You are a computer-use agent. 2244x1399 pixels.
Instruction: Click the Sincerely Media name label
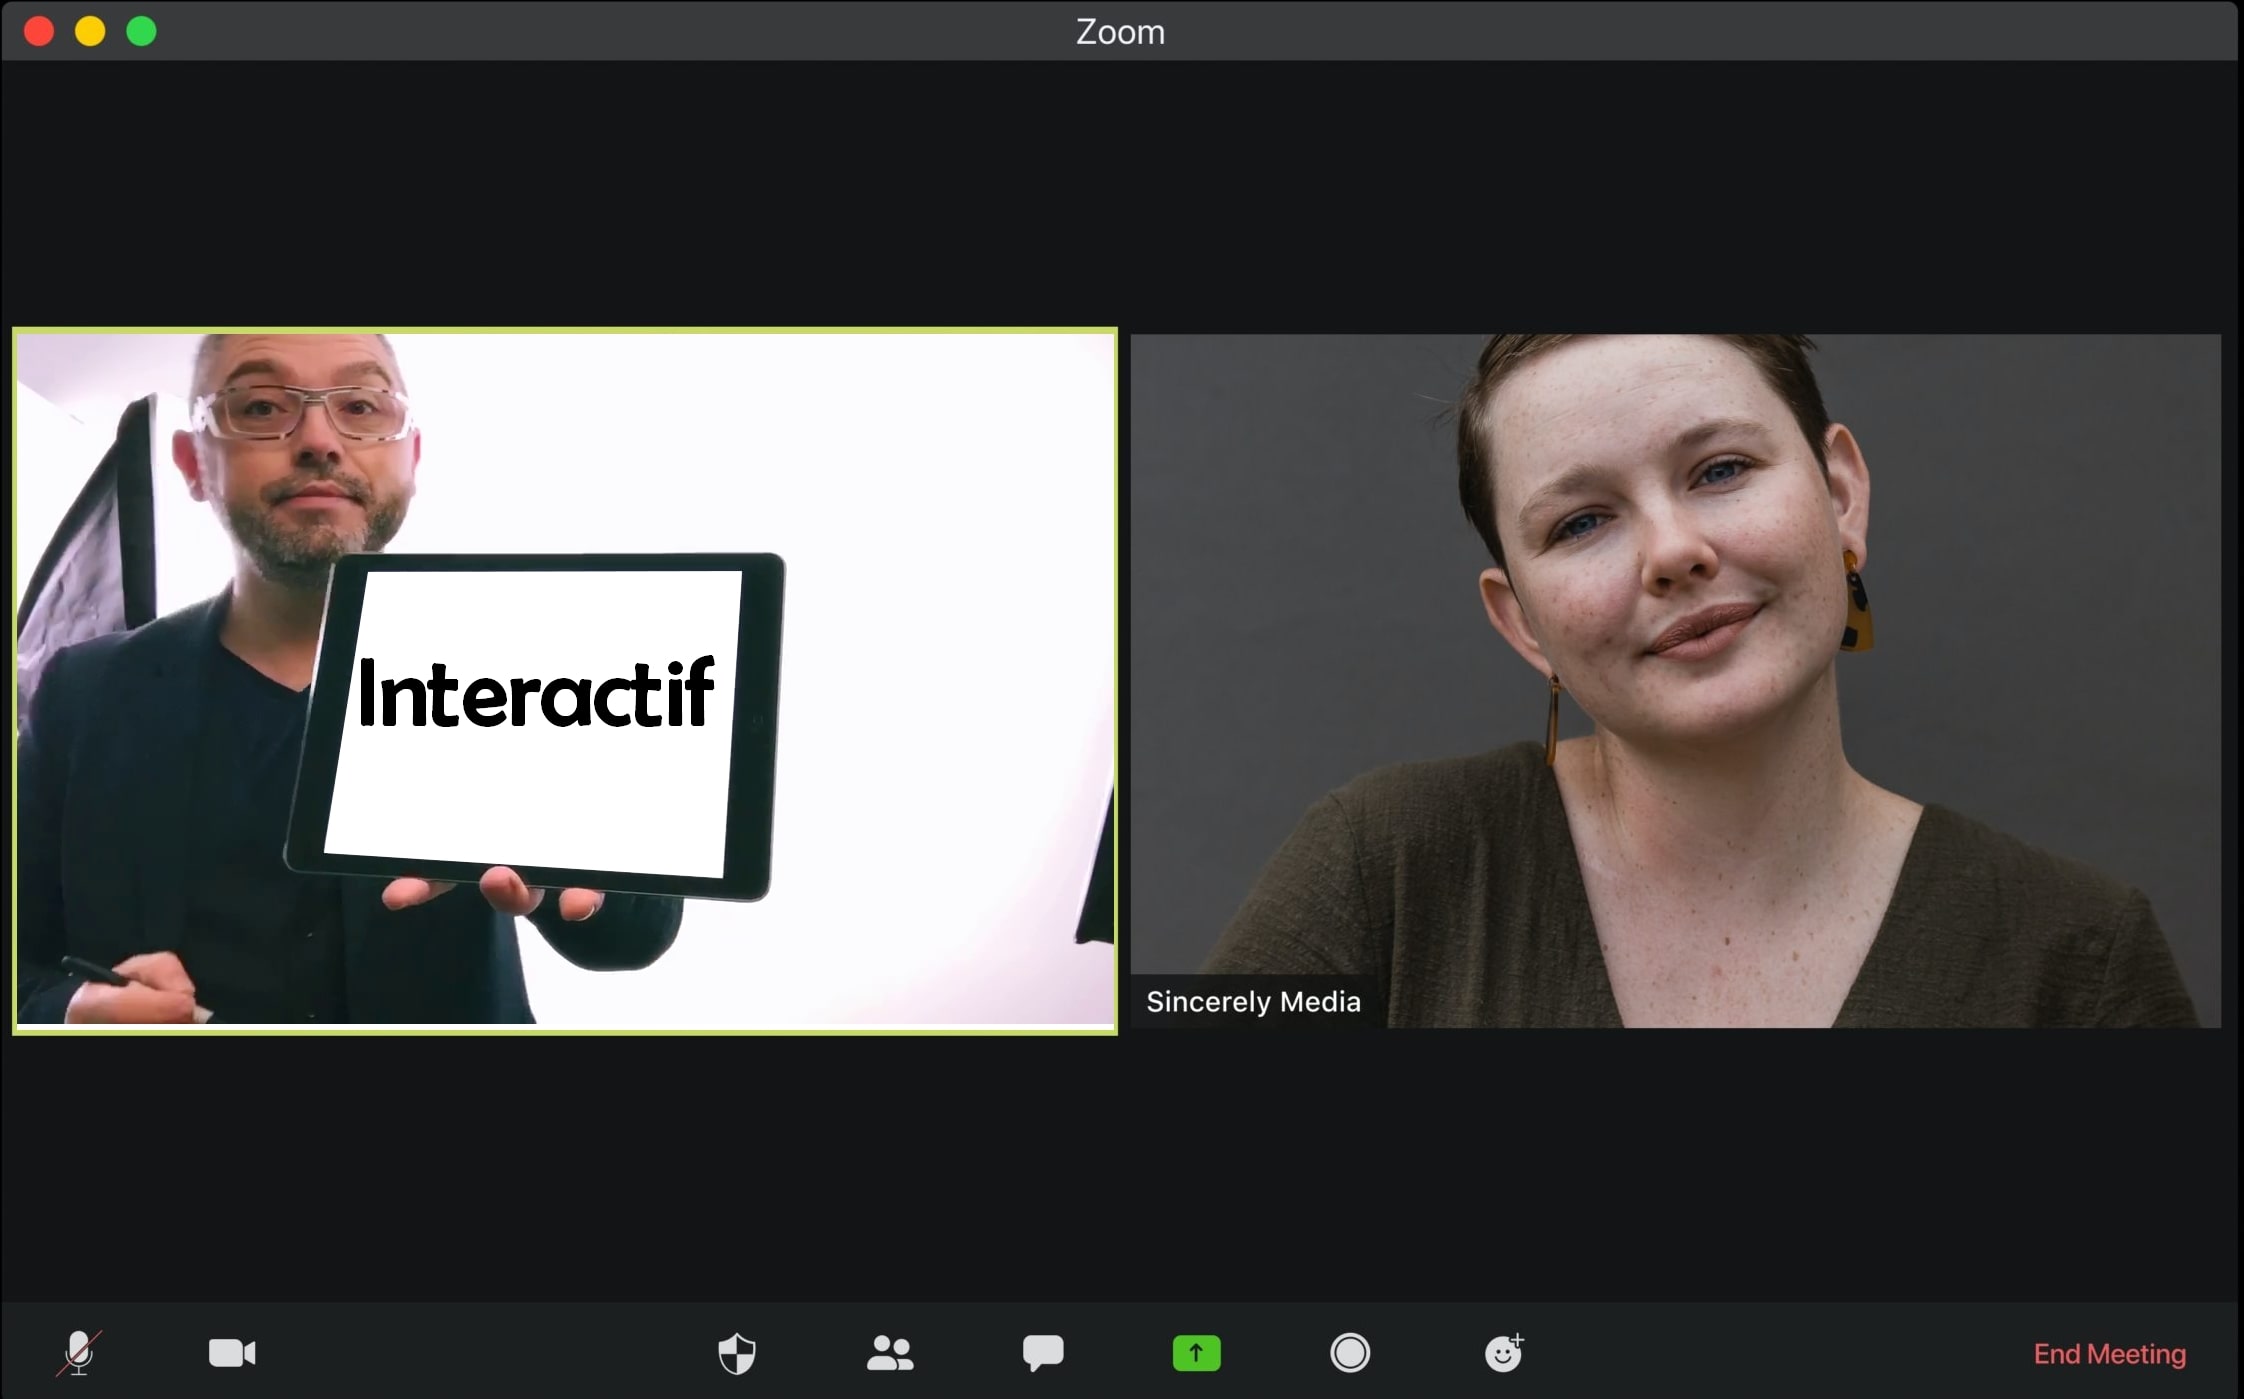pyautogui.click(x=1253, y=1001)
